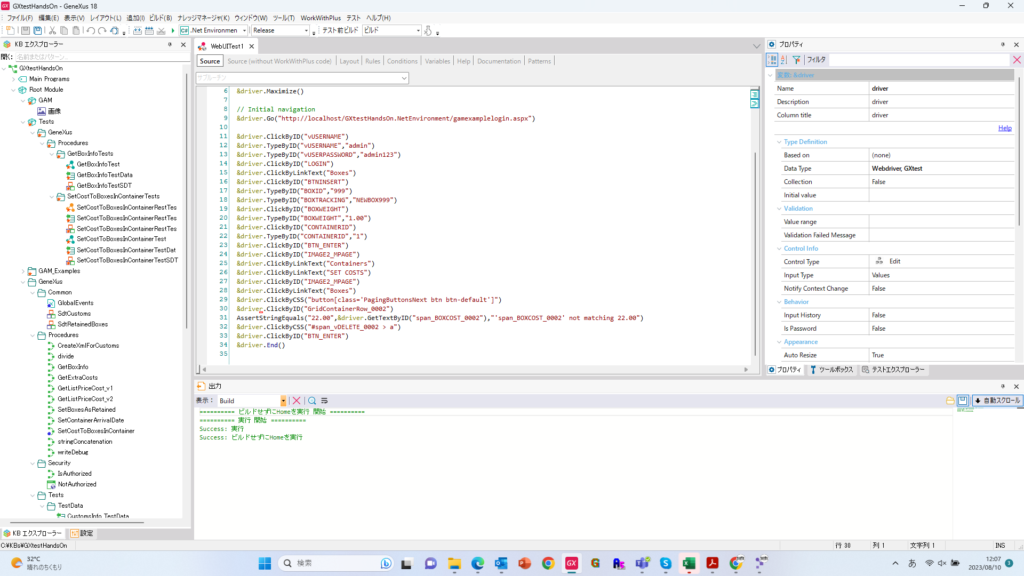Screen dimensions: 1024x576
Task: Open the WorkWithPlus menu
Action: [321, 18]
